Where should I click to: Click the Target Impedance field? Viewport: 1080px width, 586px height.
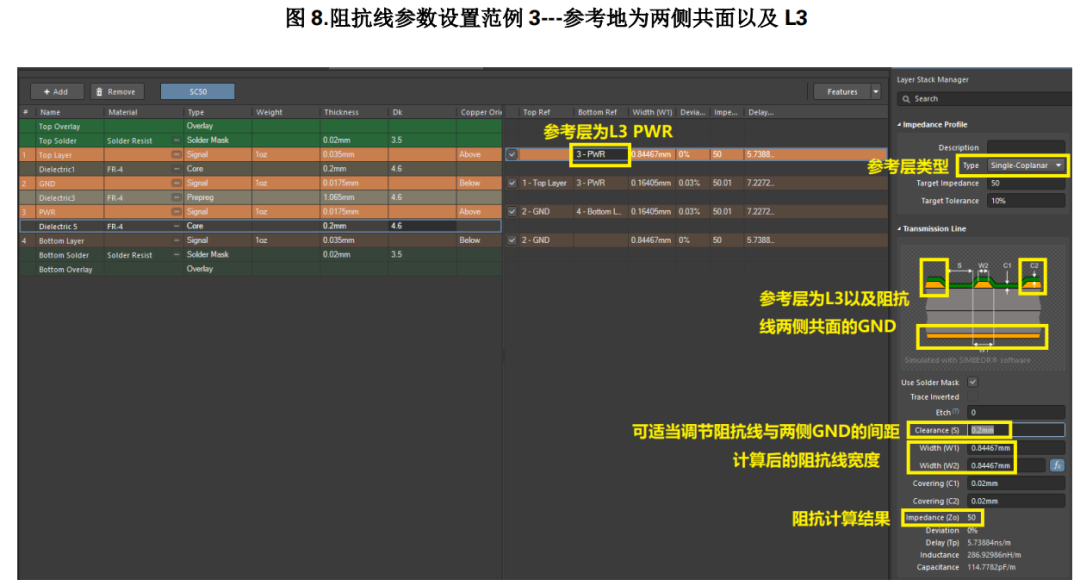1026,183
